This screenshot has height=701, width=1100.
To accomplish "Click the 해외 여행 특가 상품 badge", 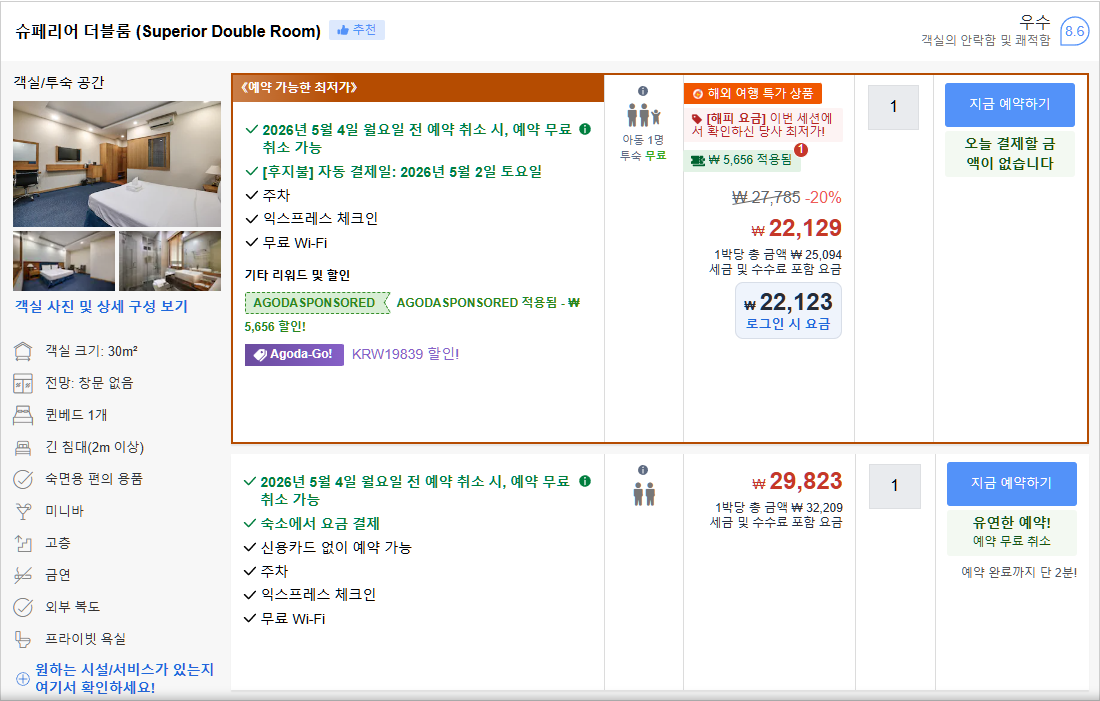I will (x=753, y=93).
